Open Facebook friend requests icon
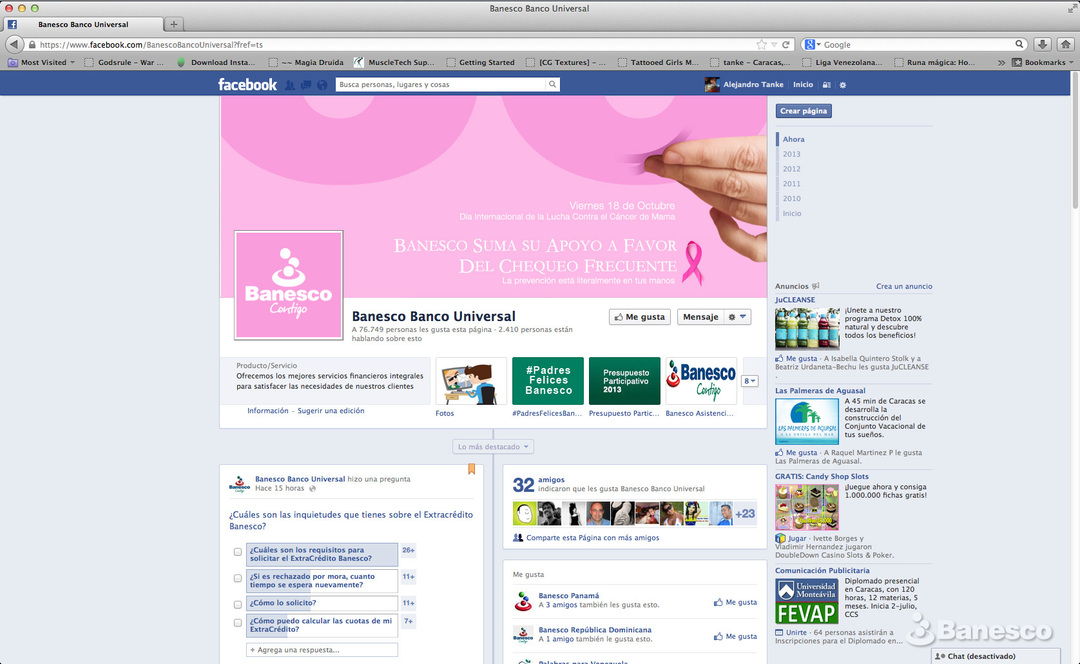This screenshot has height=664, width=1080. (290, 85)
